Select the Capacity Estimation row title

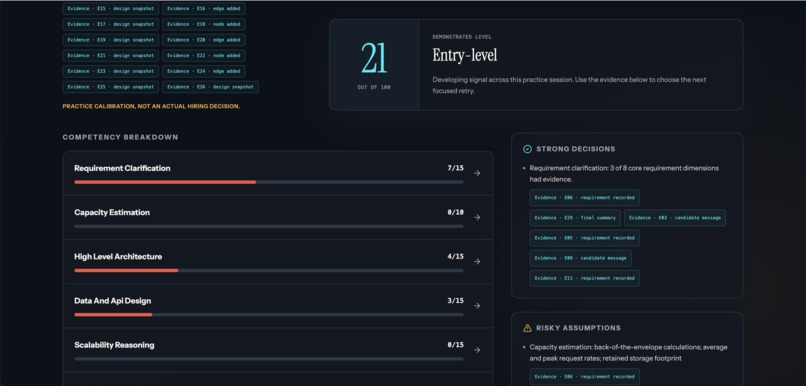(112, 212)
